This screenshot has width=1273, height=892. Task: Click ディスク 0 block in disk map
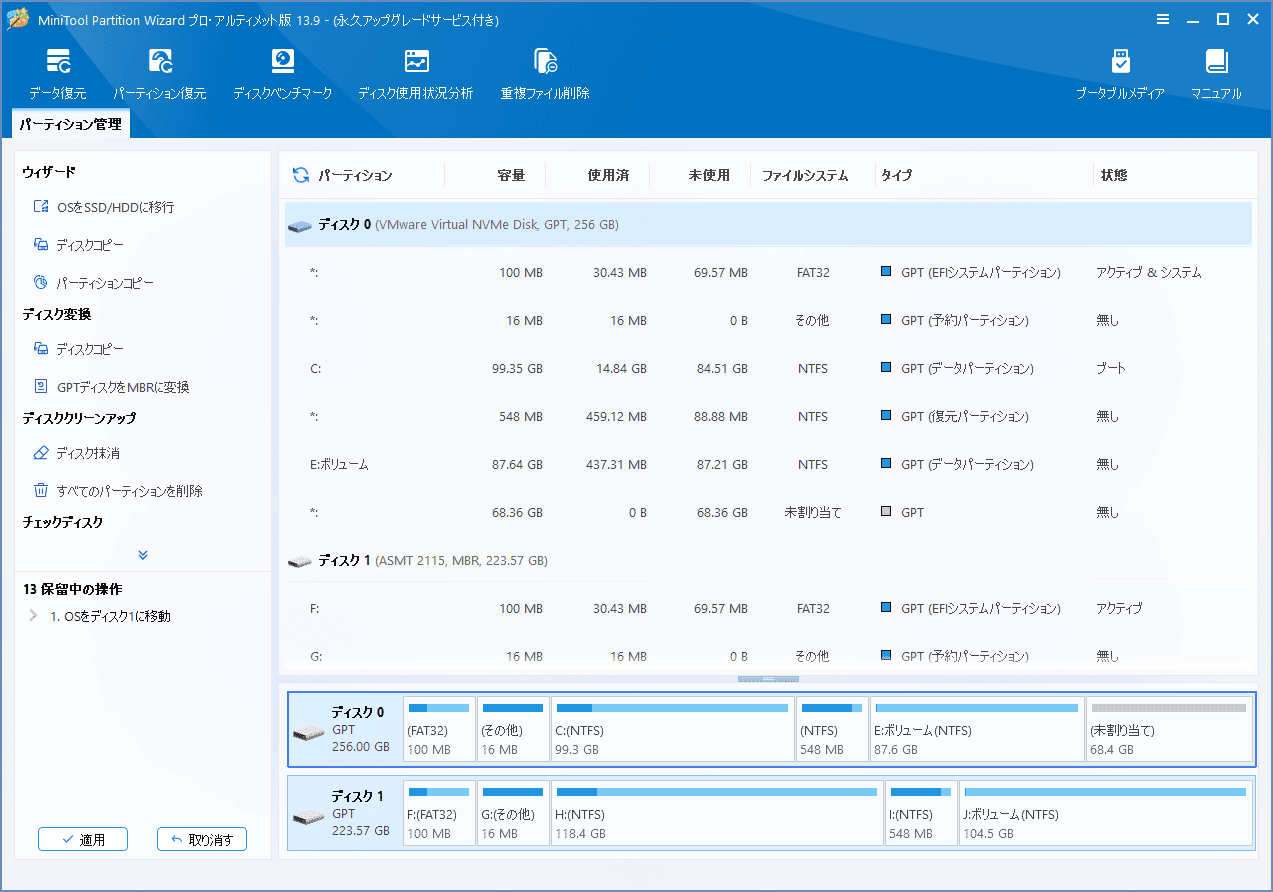pyautogui.click(x=345, y=729)
